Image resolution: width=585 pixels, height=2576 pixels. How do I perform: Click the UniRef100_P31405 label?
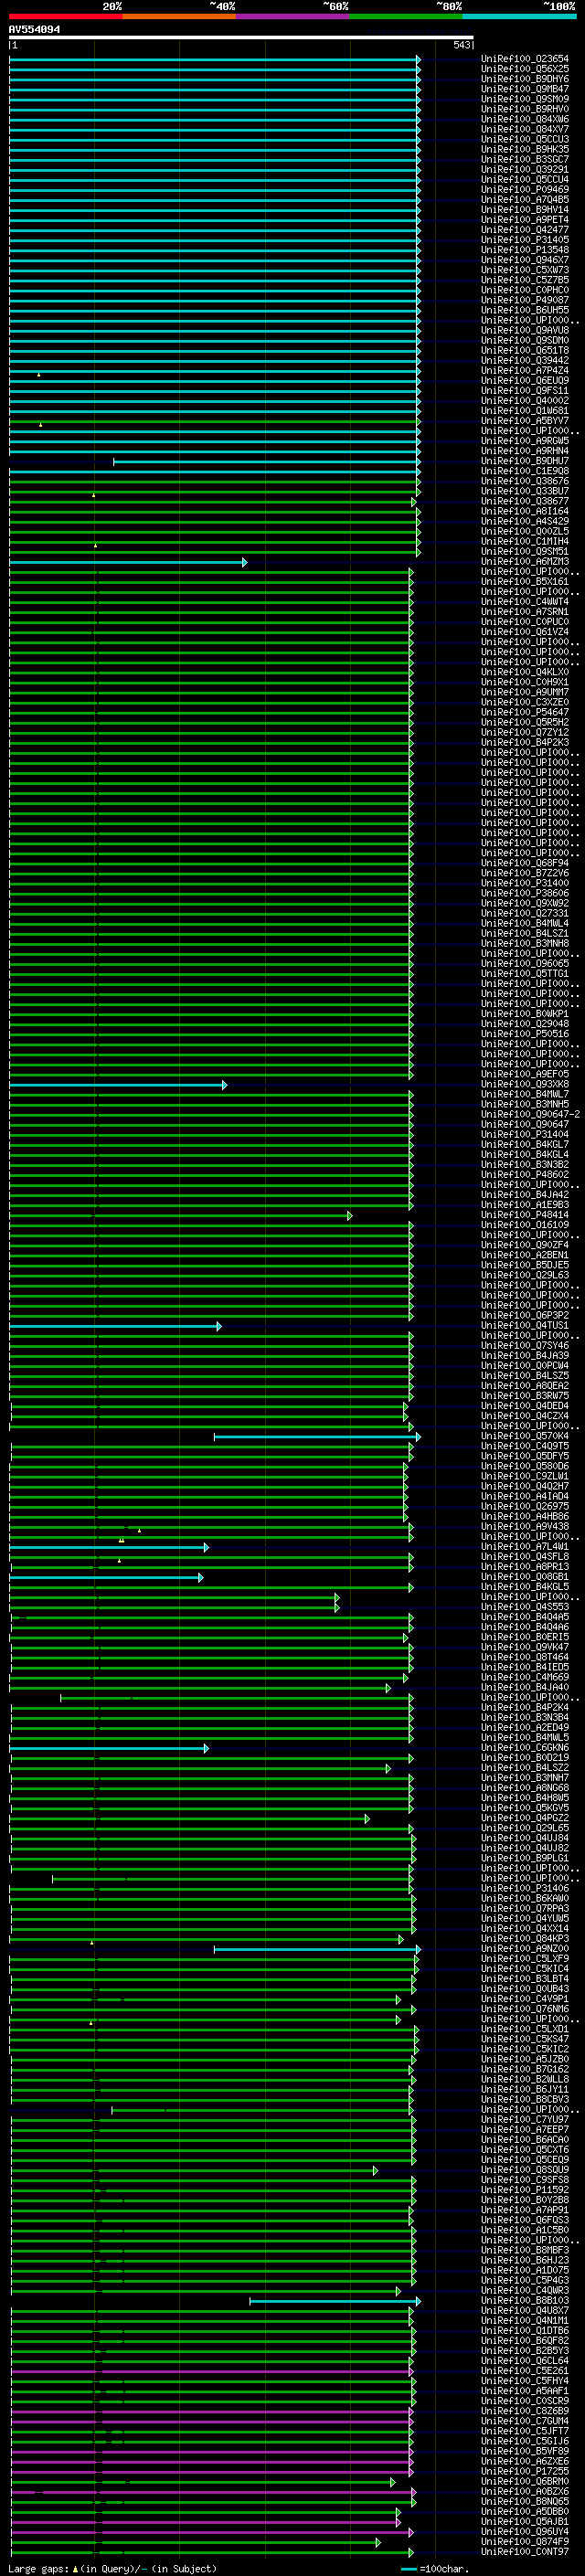pos(524,240)
